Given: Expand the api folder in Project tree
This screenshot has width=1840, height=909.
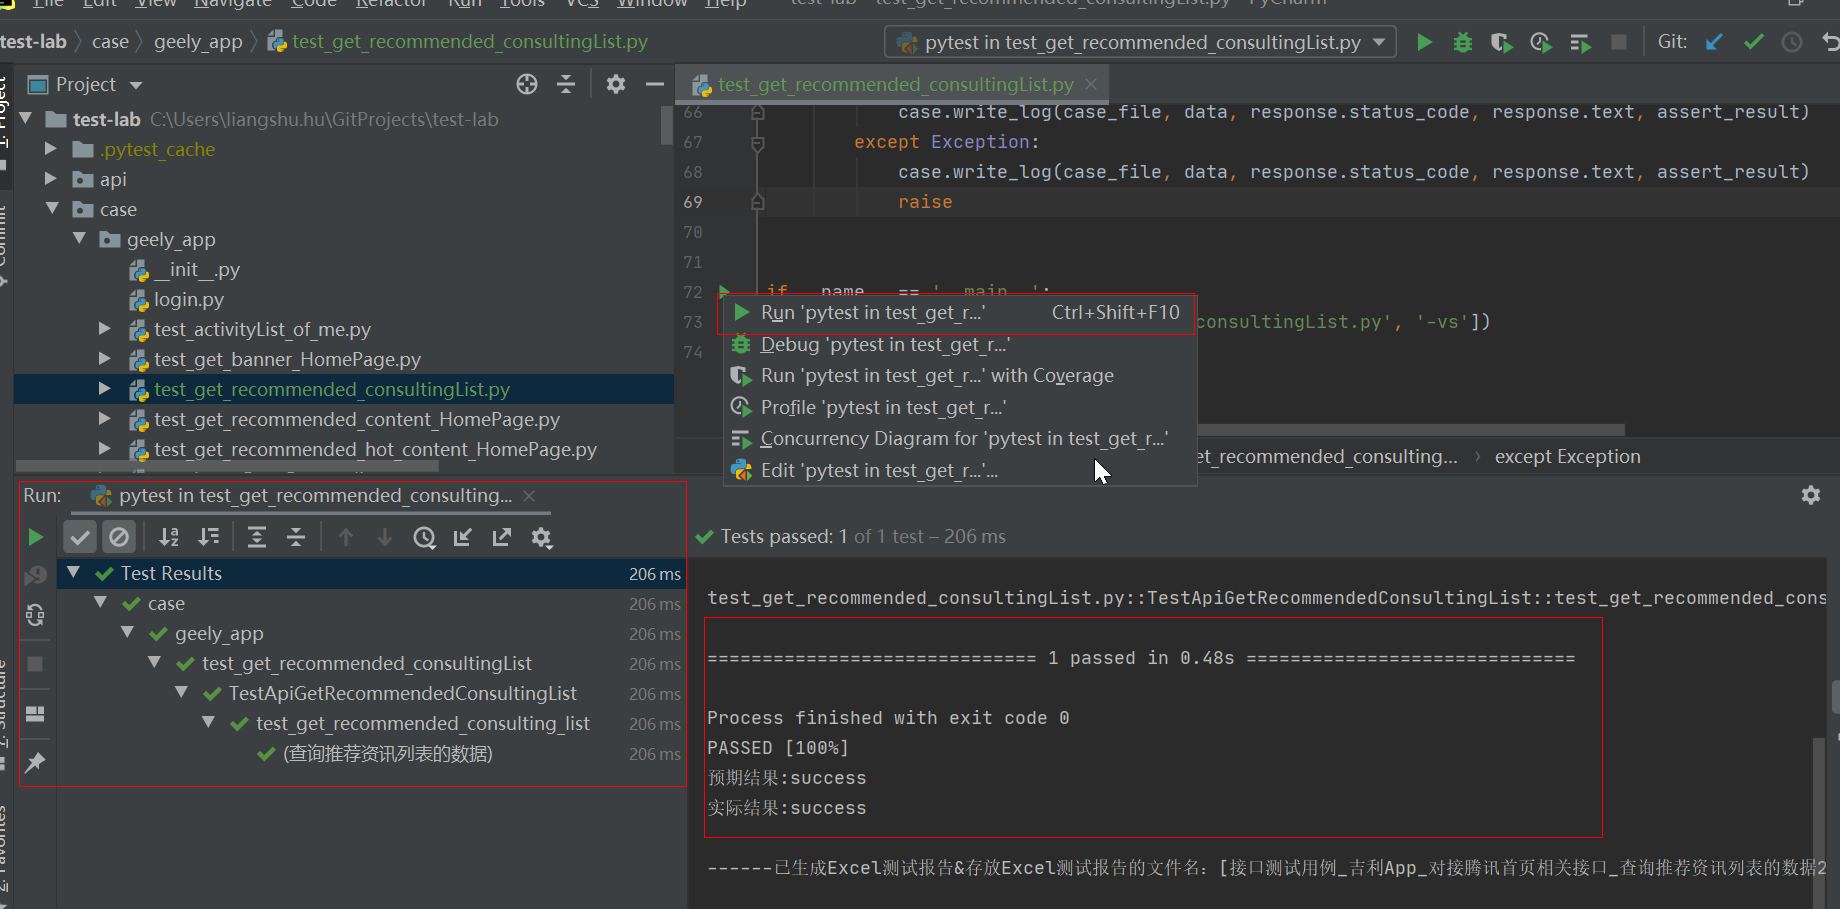Looking at the screenshot, I should (x=51, y=179).
